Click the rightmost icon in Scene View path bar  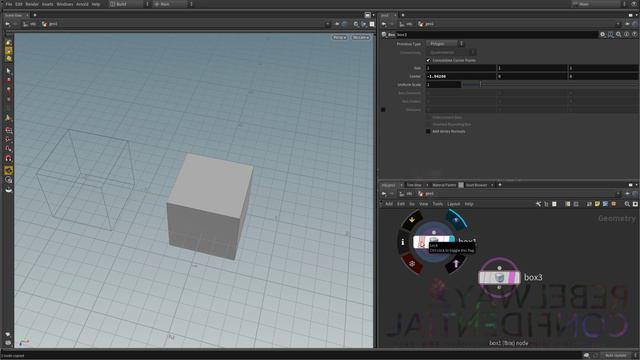372,24
